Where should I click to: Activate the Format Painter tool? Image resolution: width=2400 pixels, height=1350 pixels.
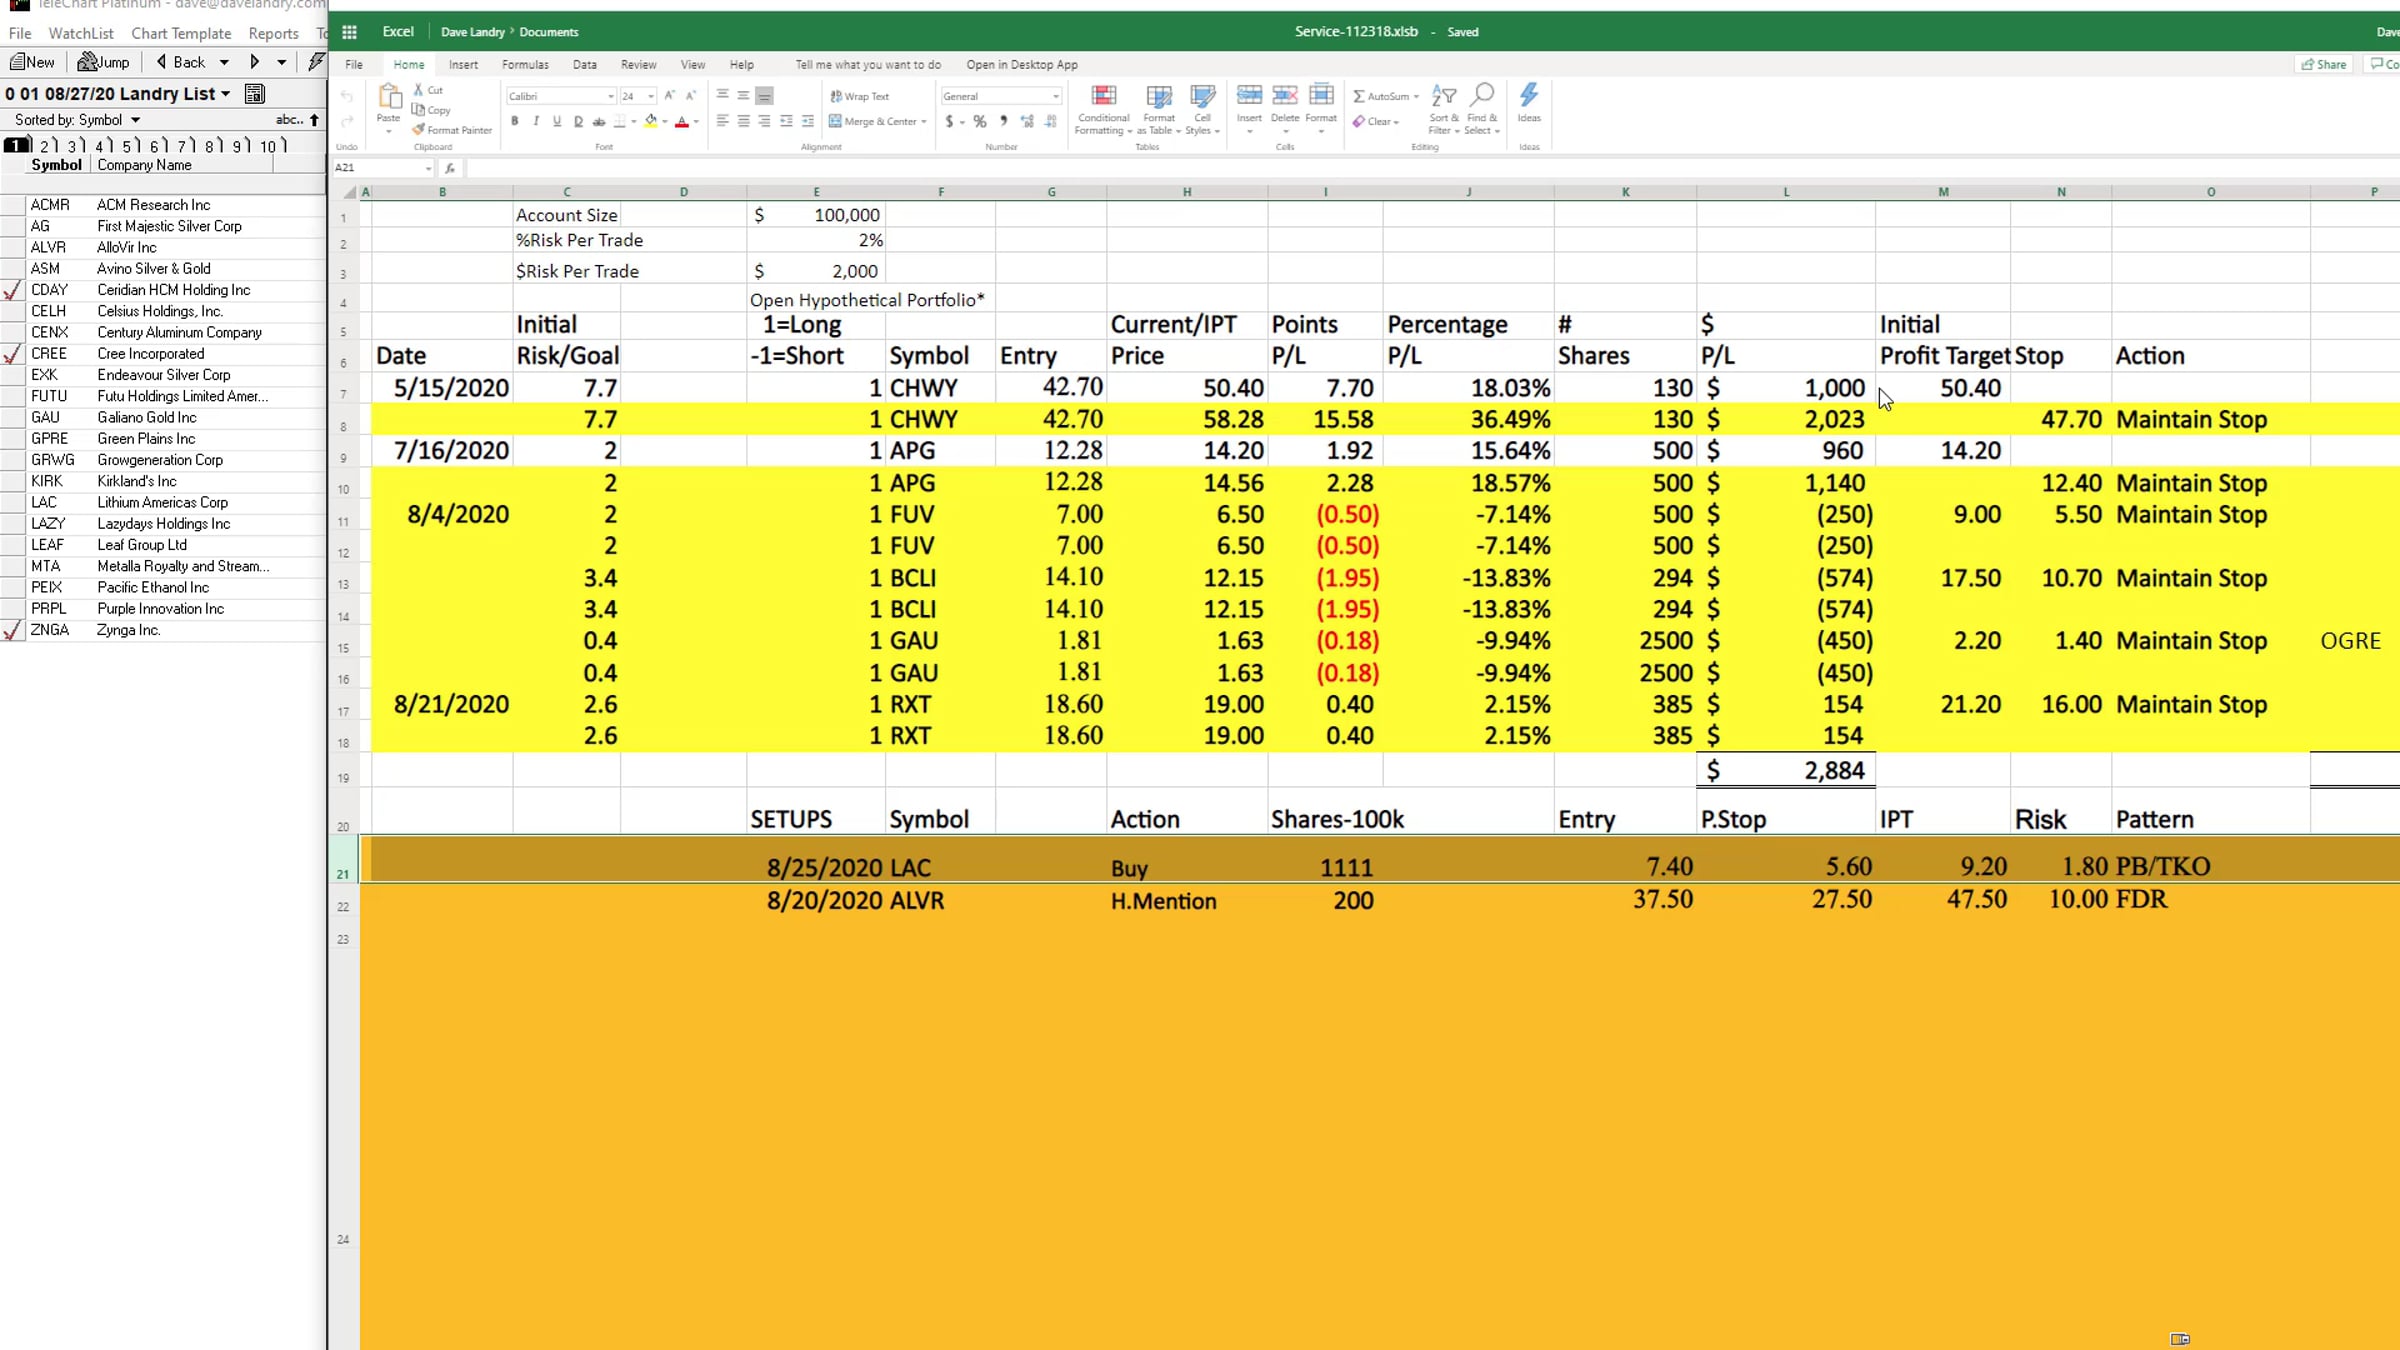coord(452,130)
